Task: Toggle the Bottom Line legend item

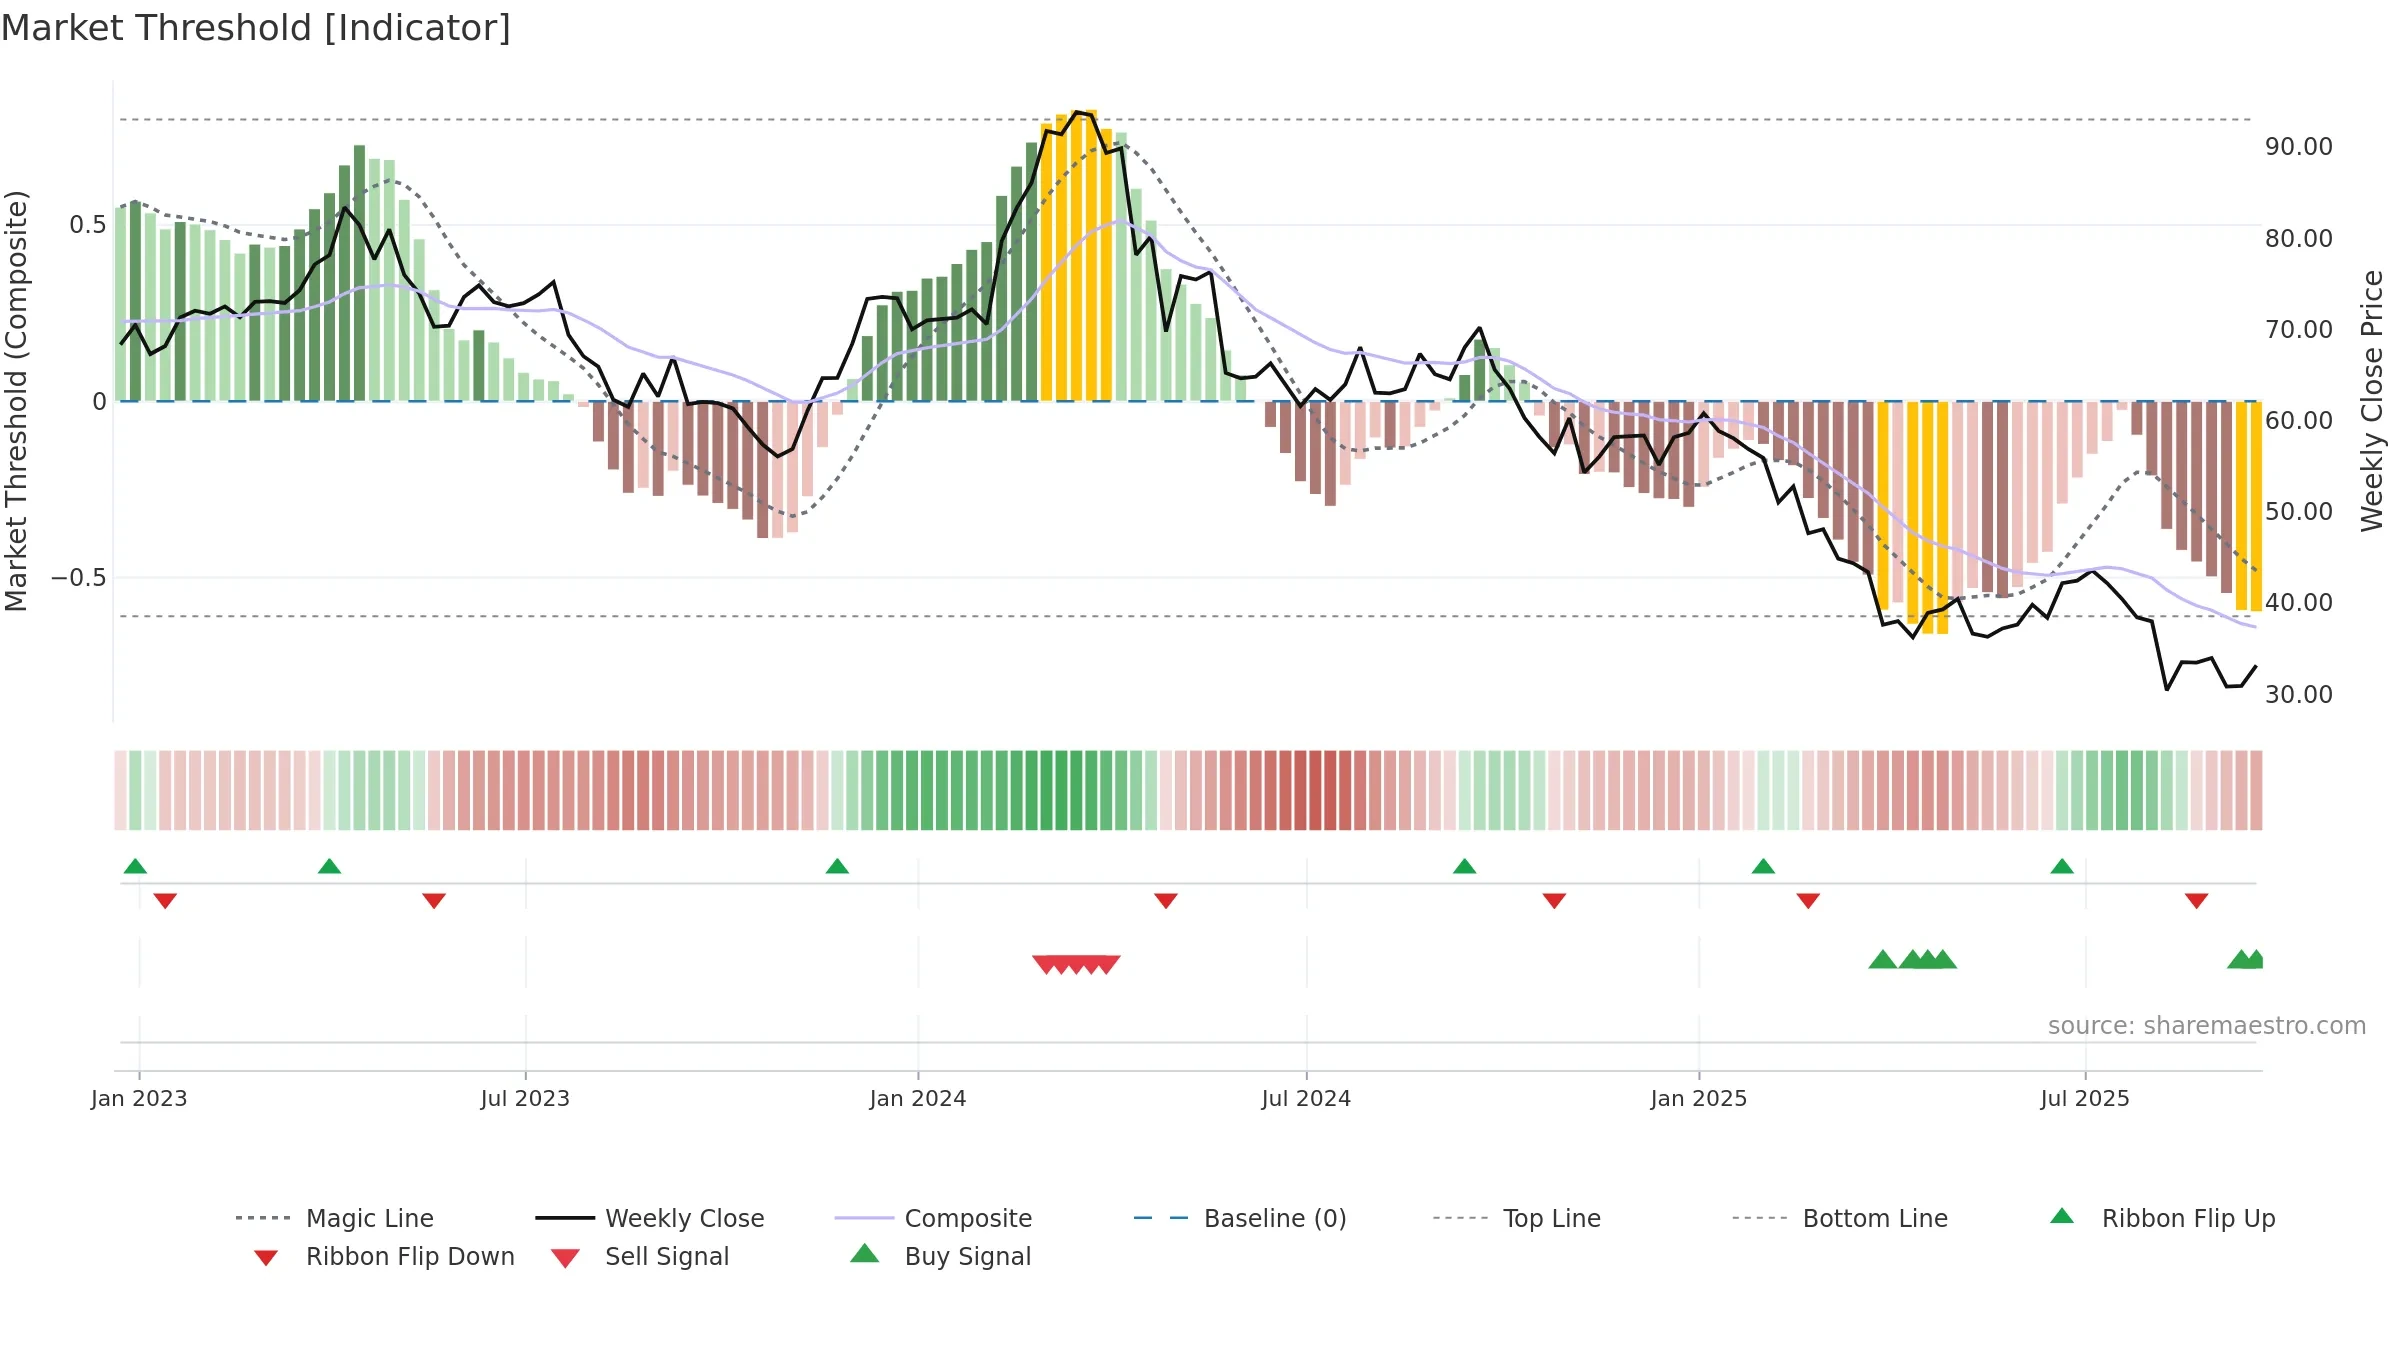Action: click(x=1840, y=1218)
